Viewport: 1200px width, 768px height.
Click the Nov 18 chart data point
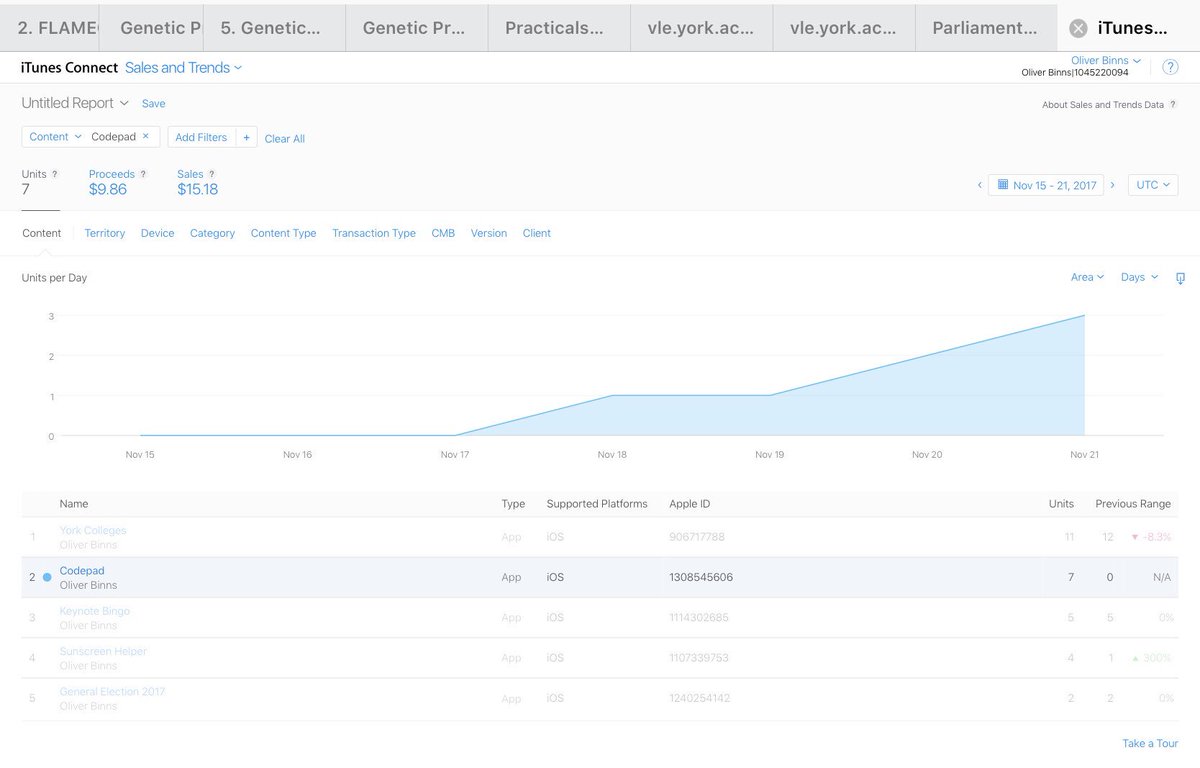(x=612, y=395)
